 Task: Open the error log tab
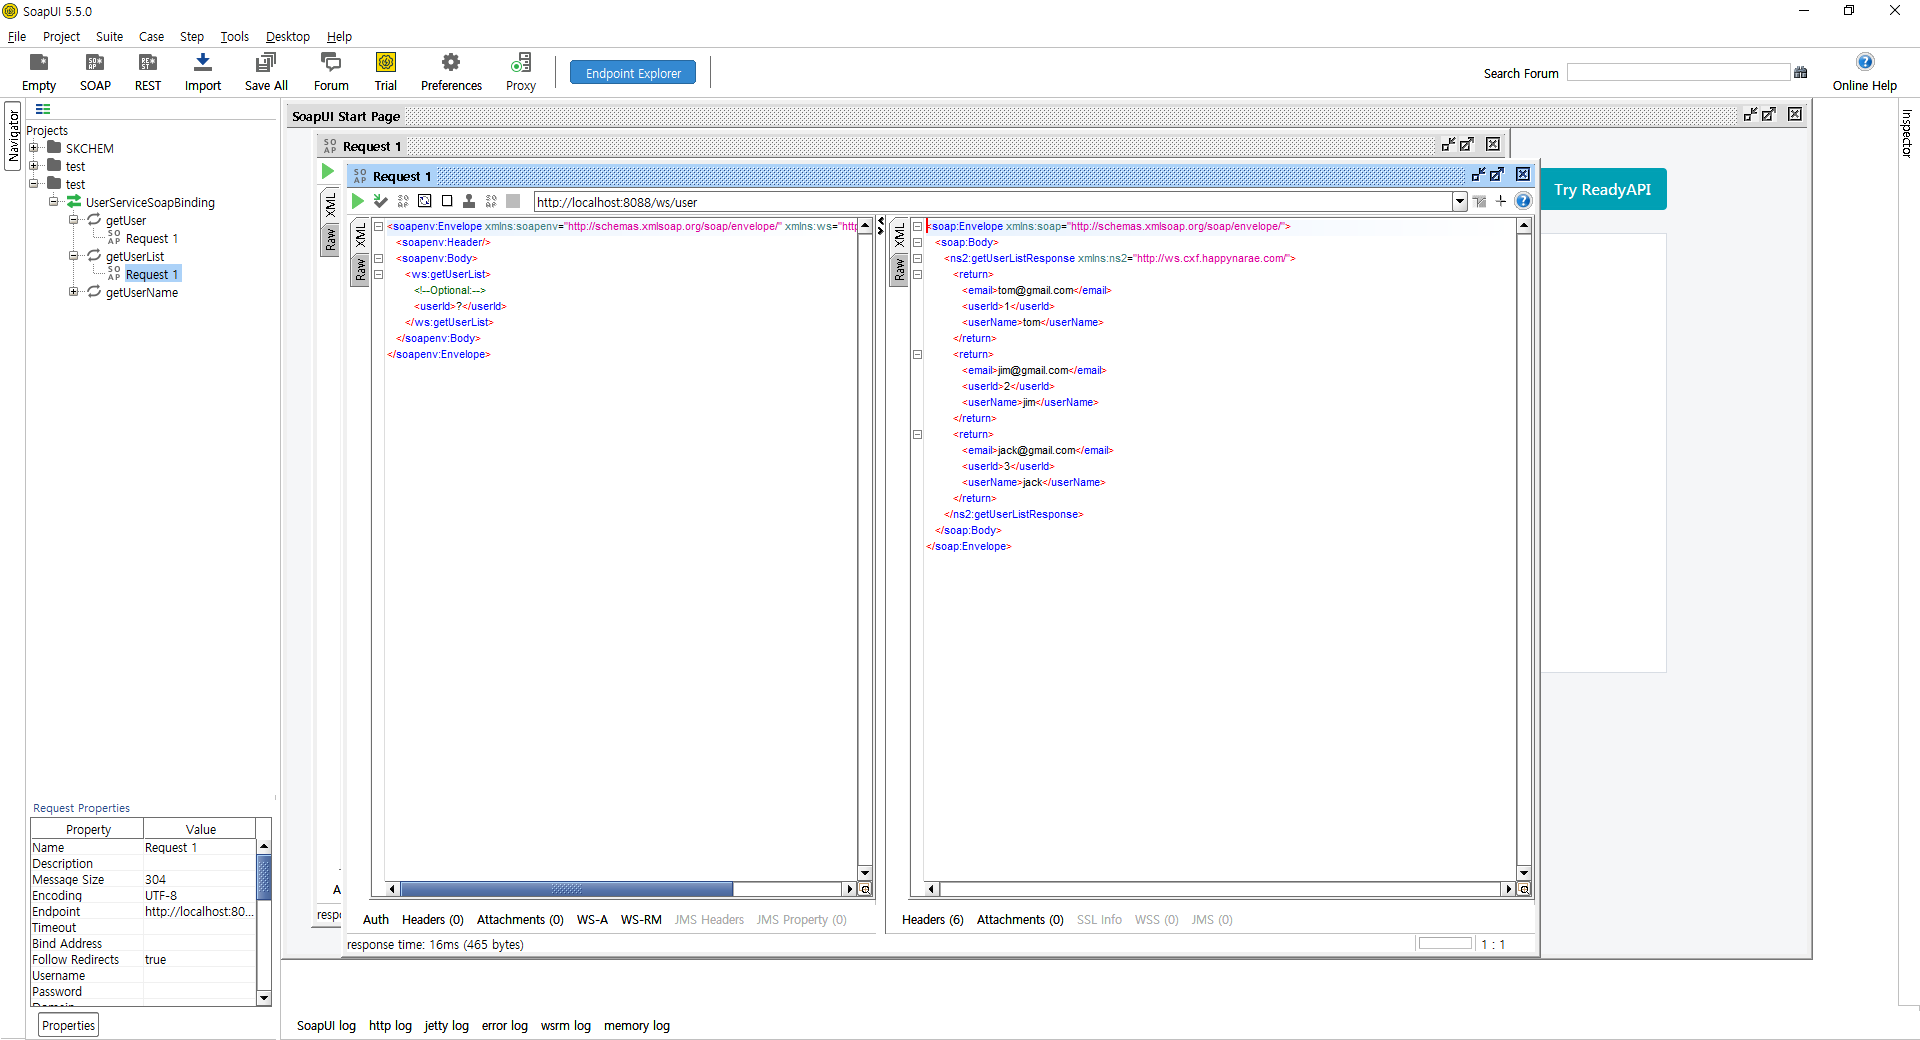(x=504, y=1025)
